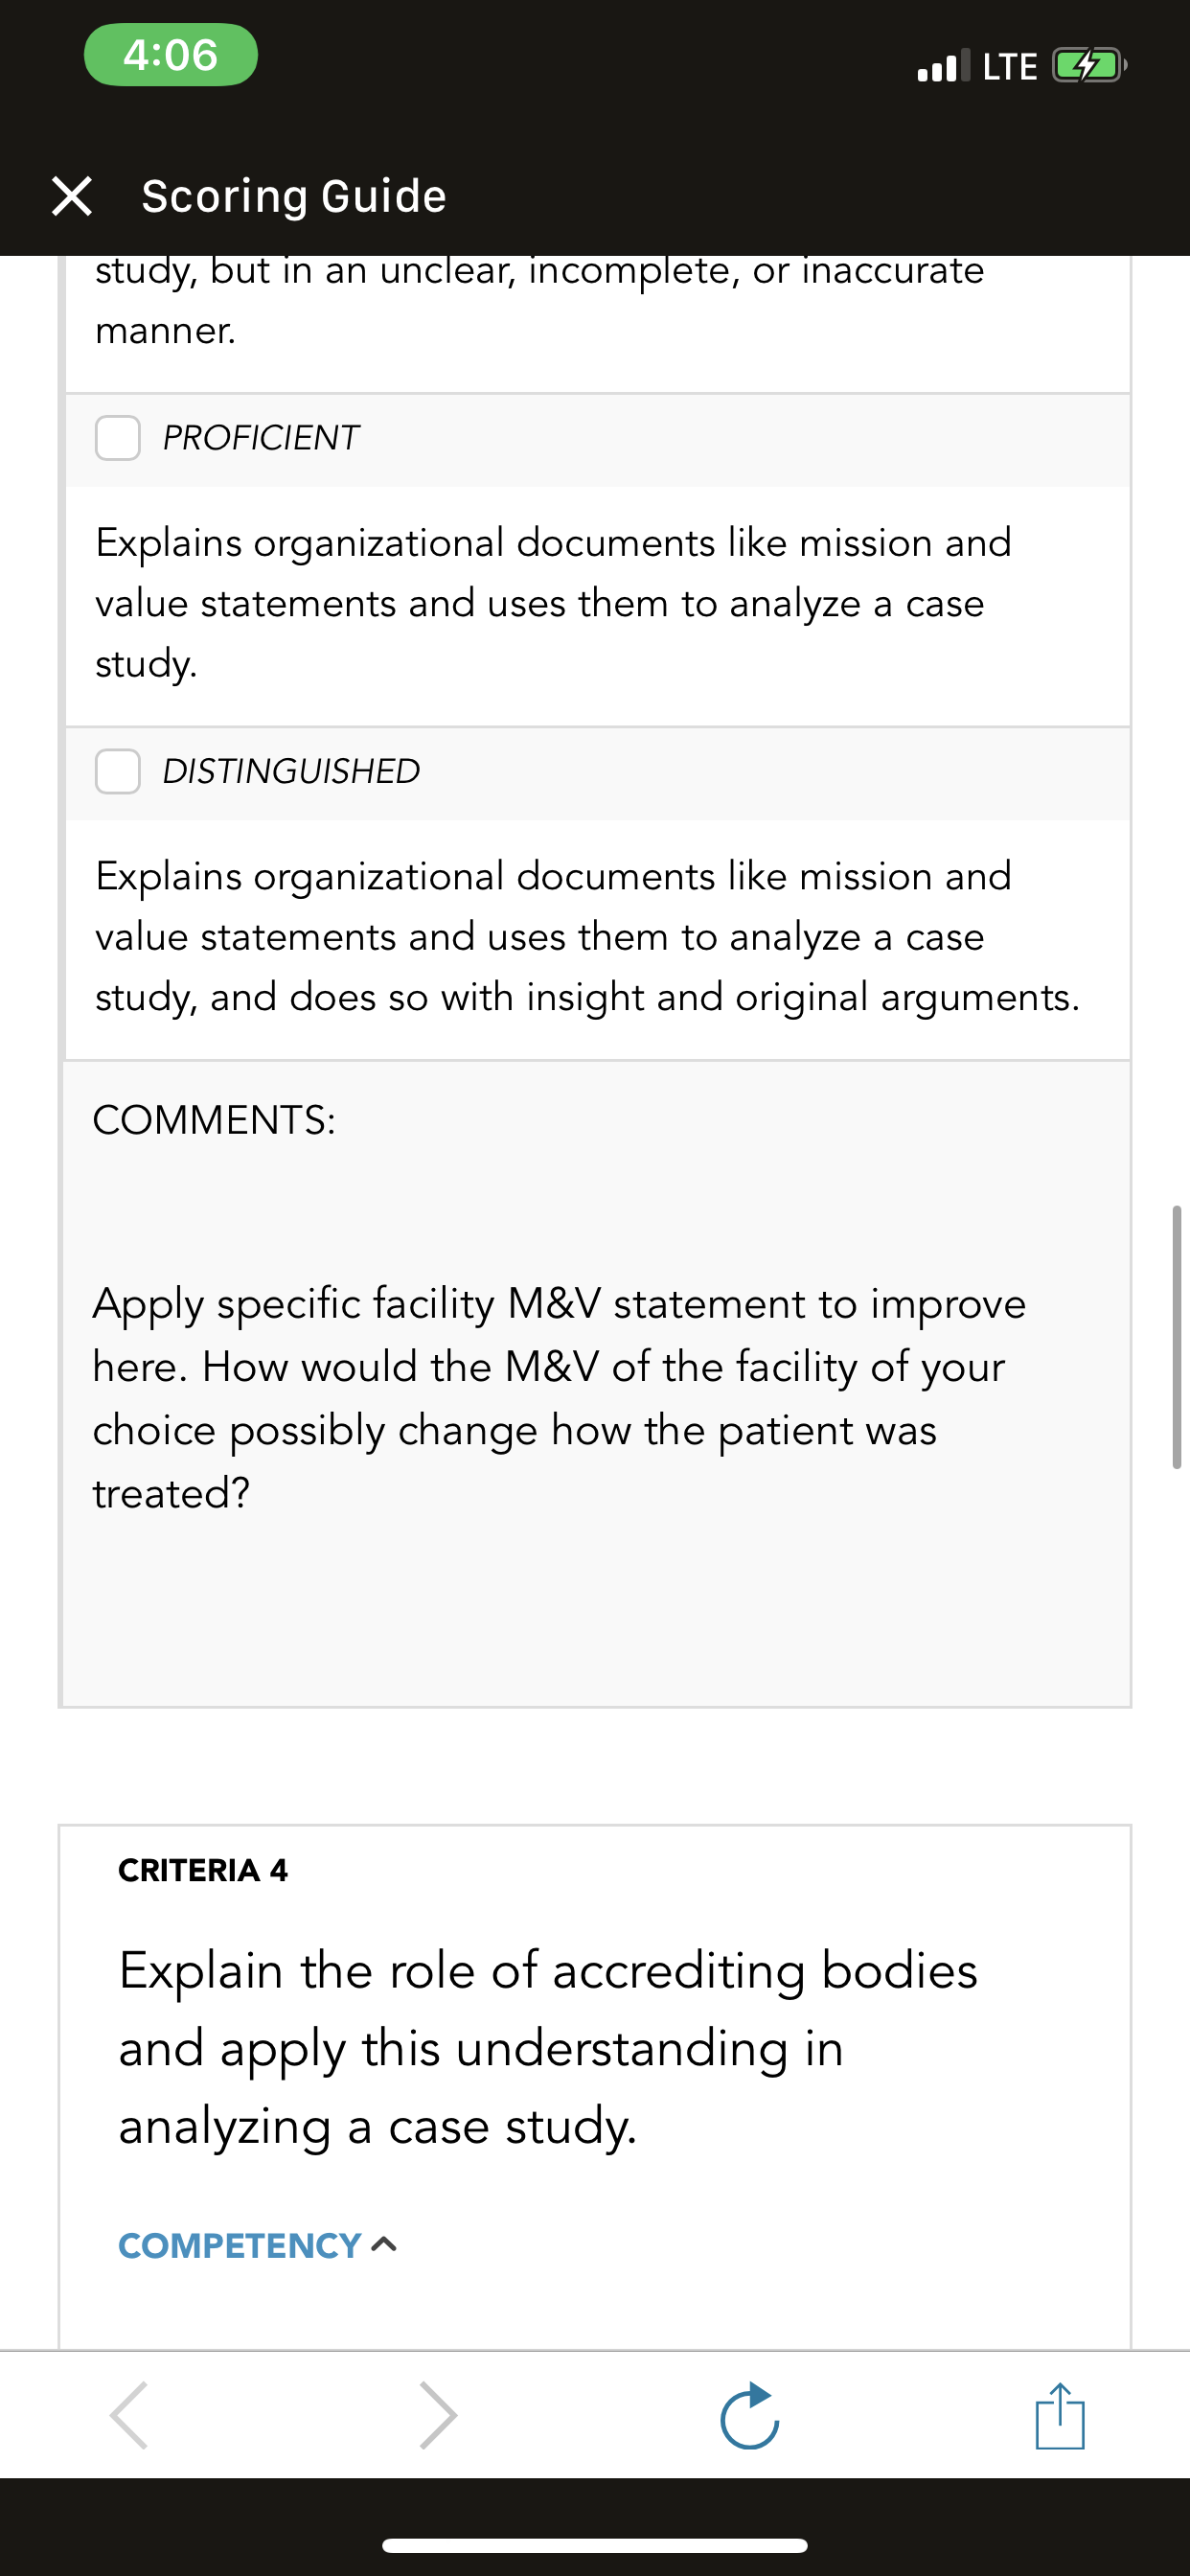Tap the chevron next to COMPETENCY
The image size is (1190, 2576).
384,2245
